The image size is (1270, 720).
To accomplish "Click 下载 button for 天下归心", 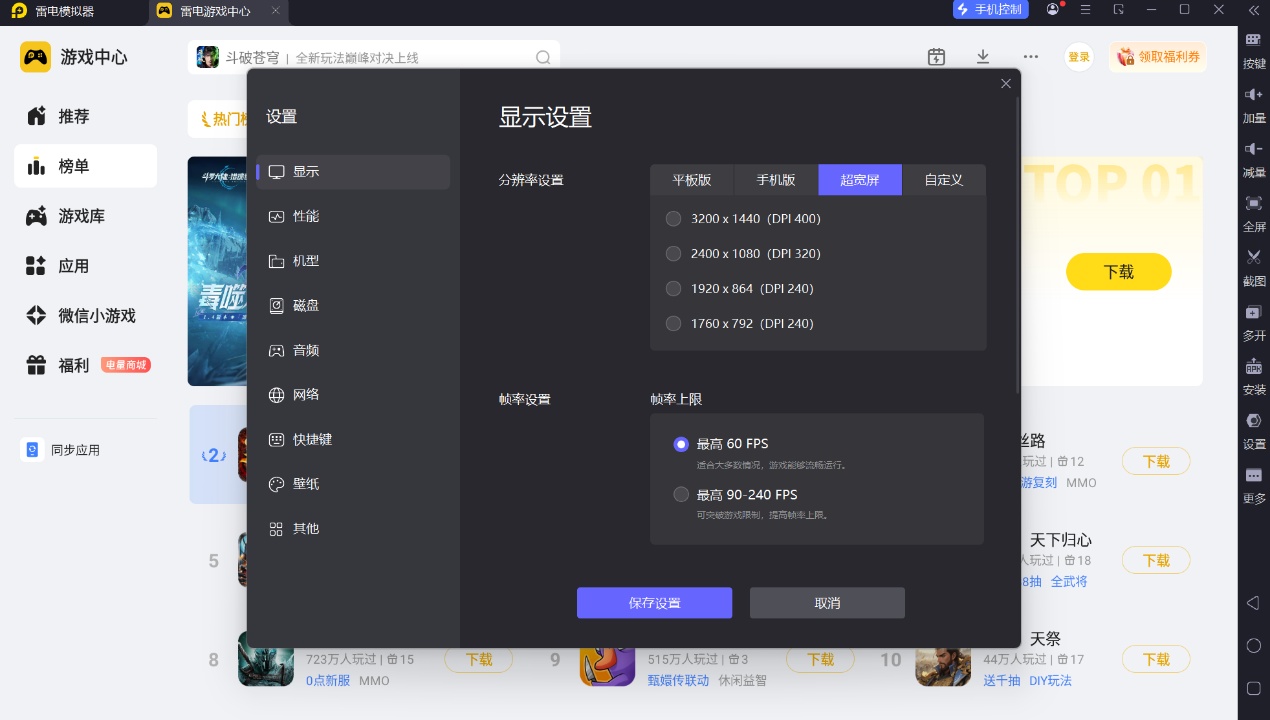I will (x=1156, y=560).
